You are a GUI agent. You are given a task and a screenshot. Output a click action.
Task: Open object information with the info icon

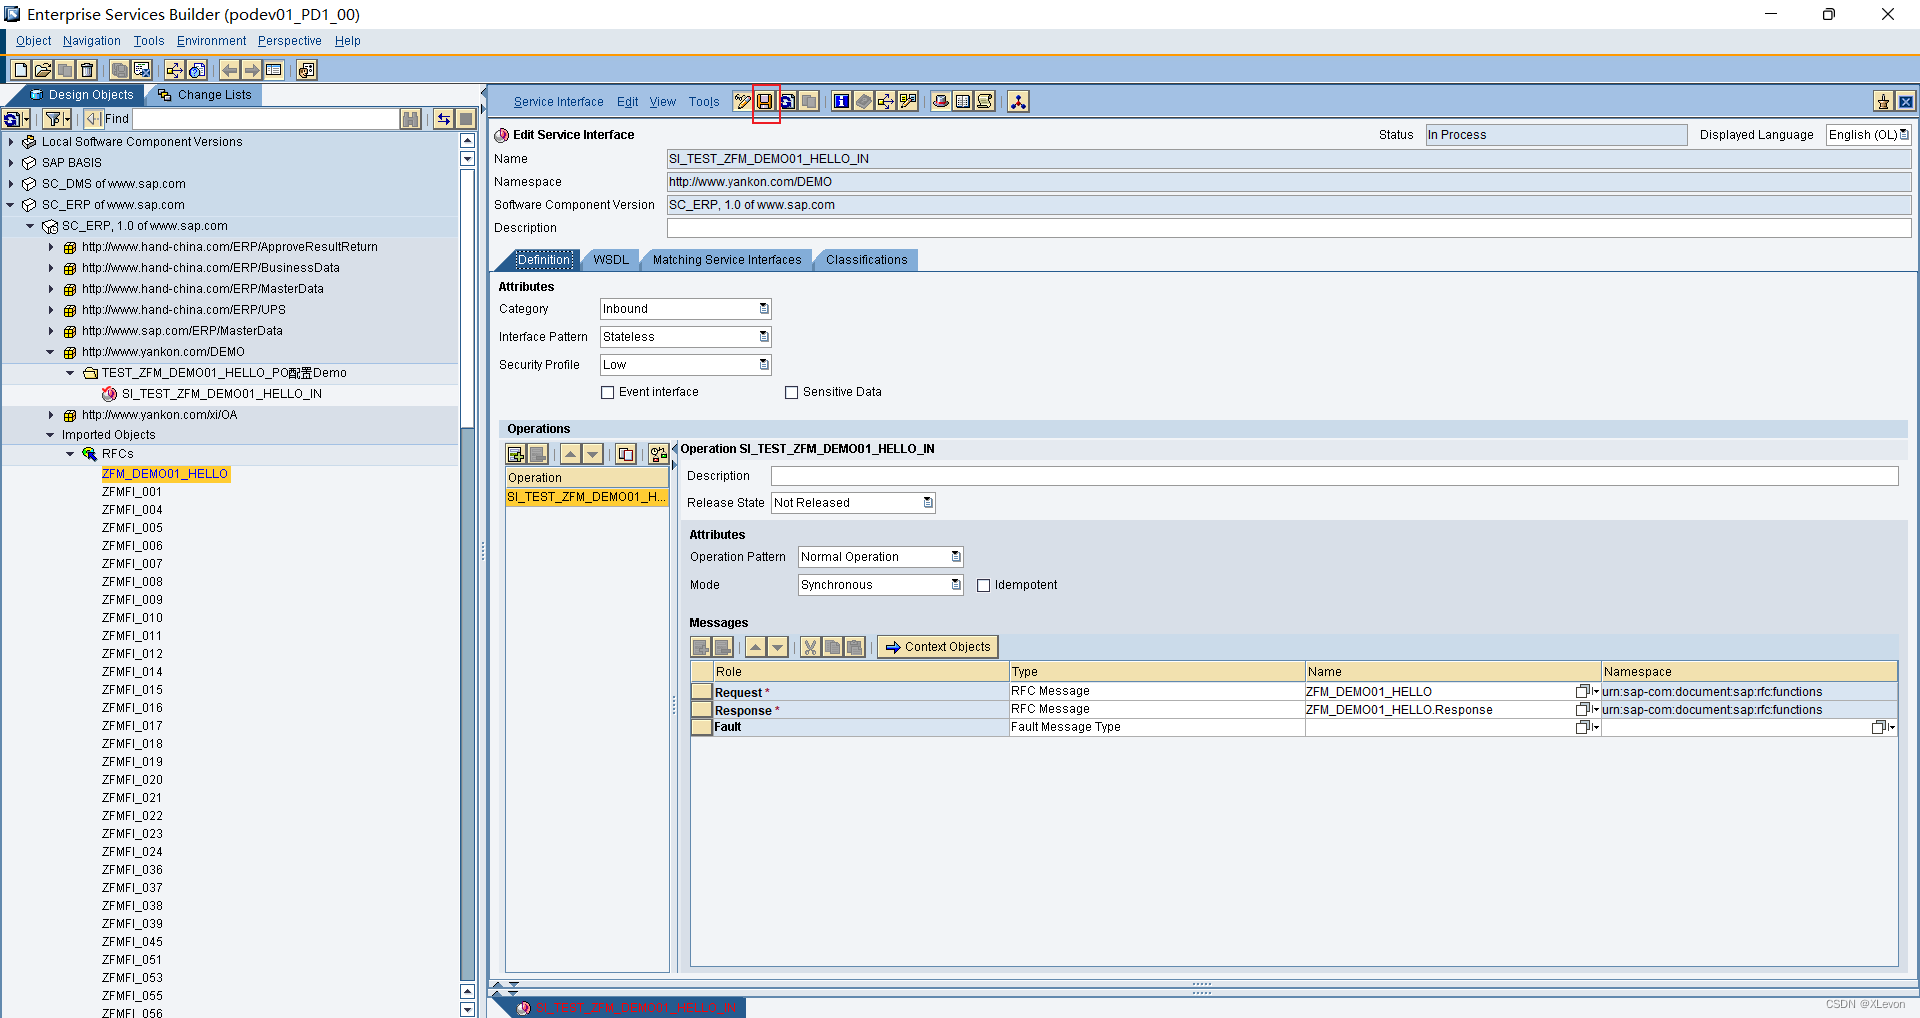[841, 101]
